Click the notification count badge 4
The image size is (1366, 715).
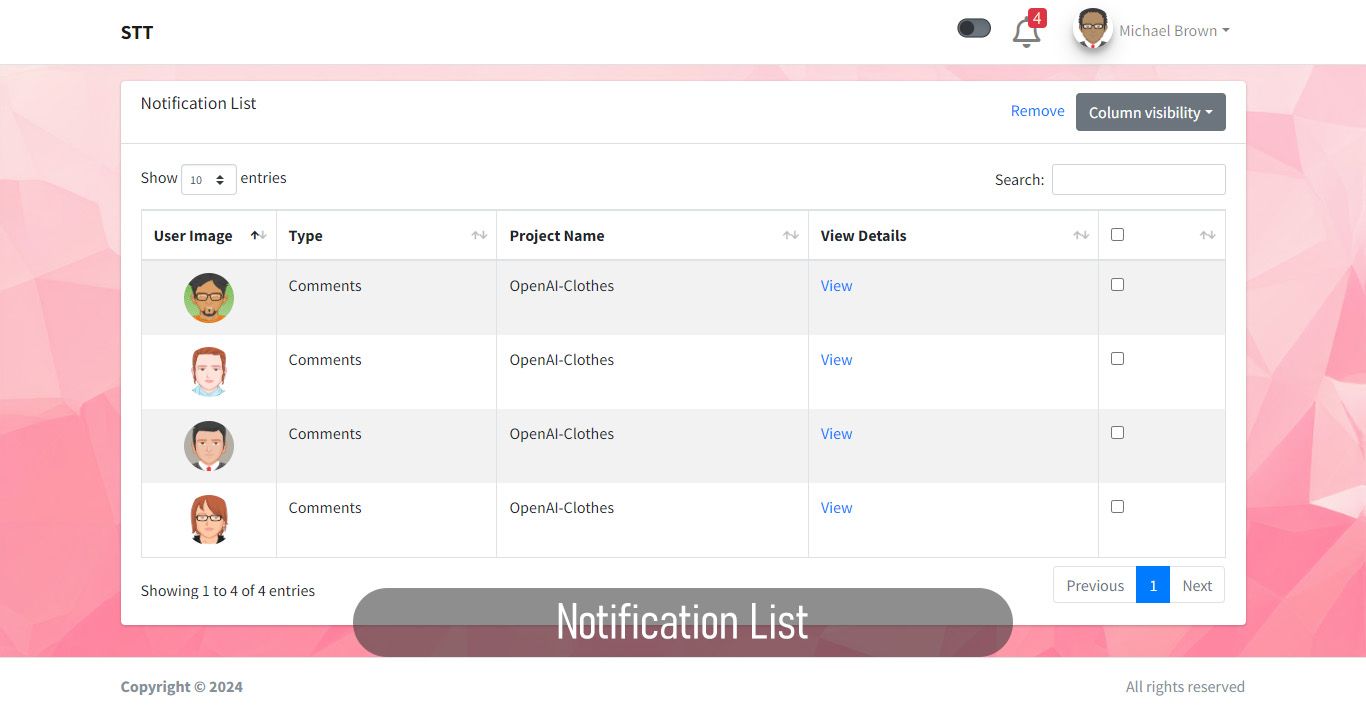tap(1037, 18)
